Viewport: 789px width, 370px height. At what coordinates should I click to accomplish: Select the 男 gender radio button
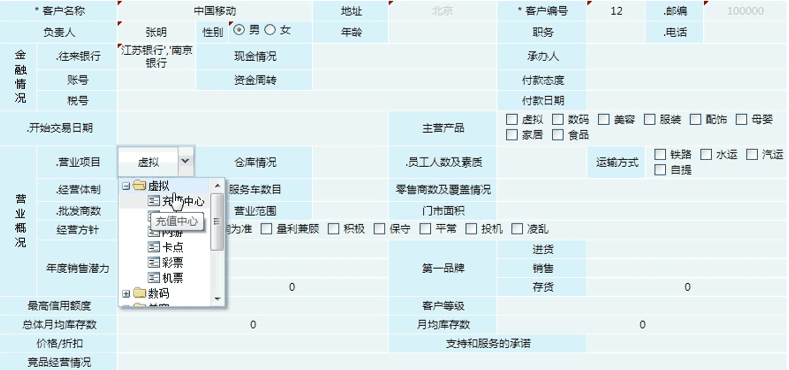coord(239,30)
